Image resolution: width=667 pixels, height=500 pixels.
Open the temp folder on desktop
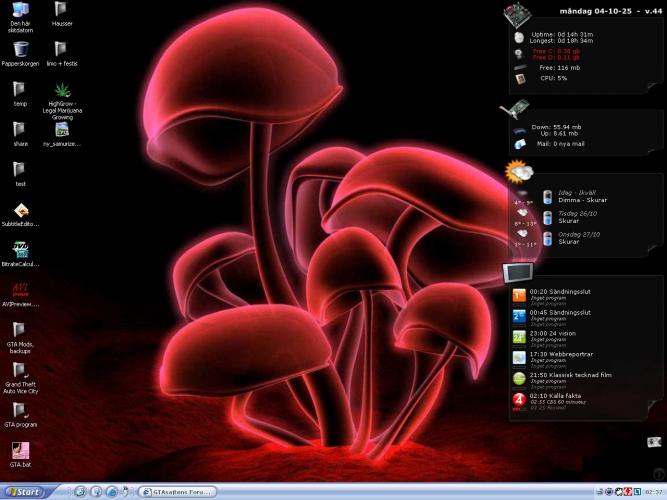point(20,90)
